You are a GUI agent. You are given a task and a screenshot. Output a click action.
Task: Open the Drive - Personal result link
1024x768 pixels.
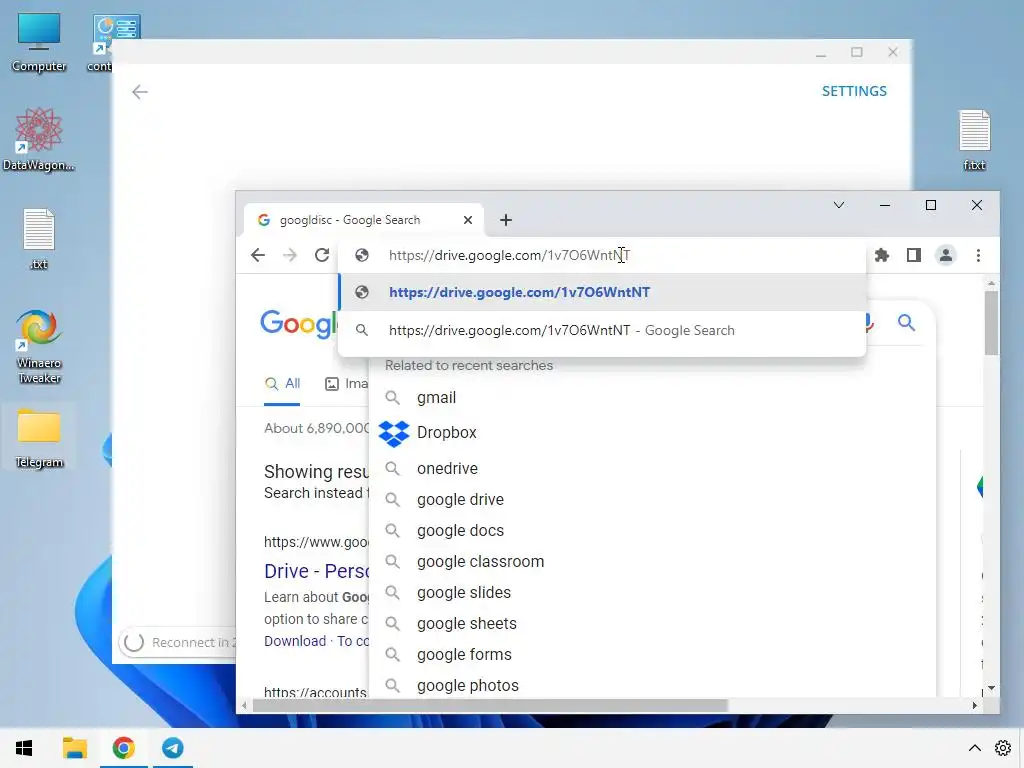(x=316, y=571)
